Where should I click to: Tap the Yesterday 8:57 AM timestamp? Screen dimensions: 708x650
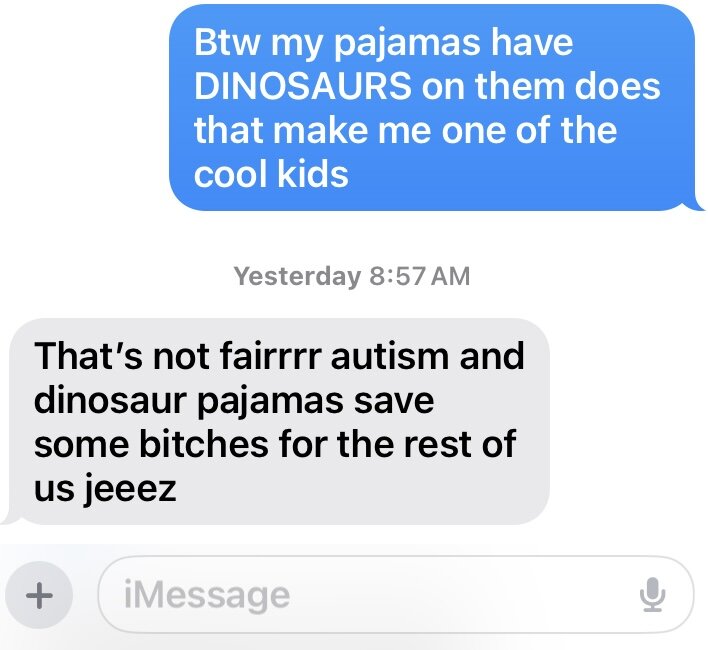352,276
